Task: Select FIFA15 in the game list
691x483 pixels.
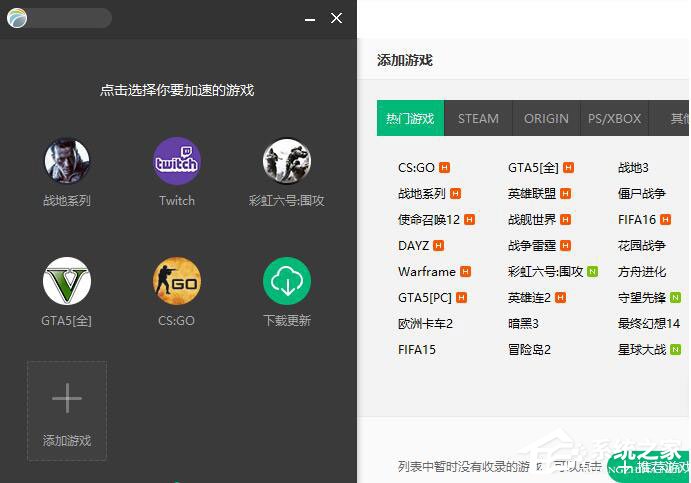Action: (x=417, y=349)
